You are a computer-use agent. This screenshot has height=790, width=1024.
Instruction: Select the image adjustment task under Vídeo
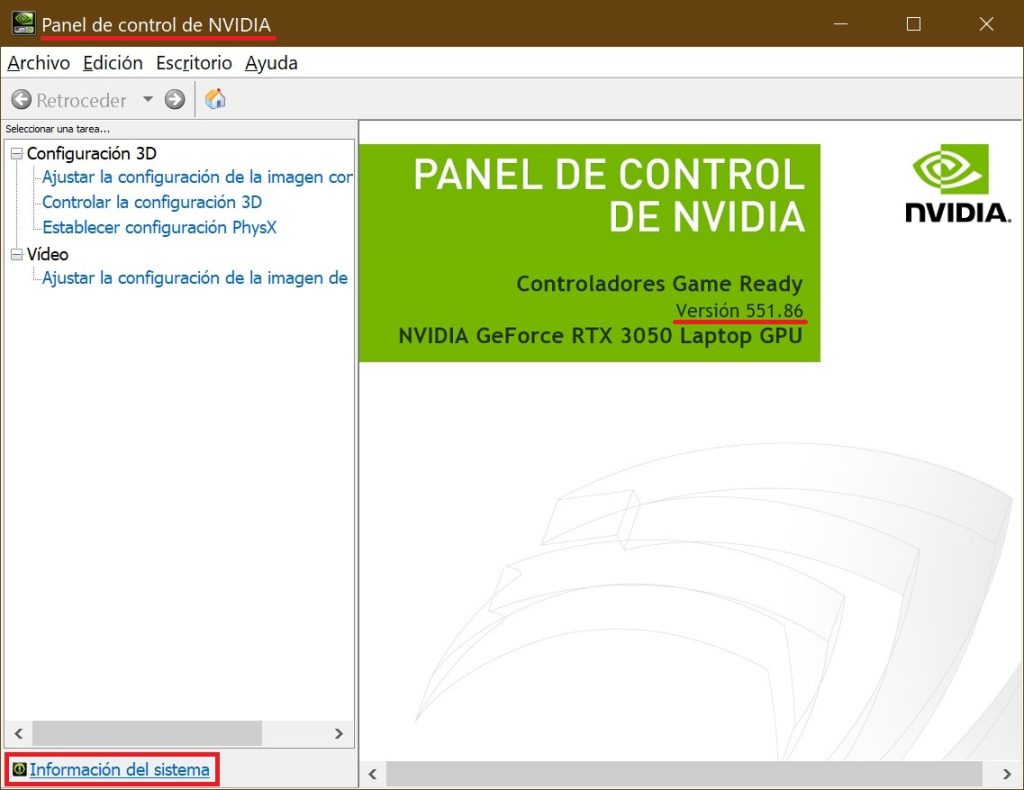tap(196, 278)
